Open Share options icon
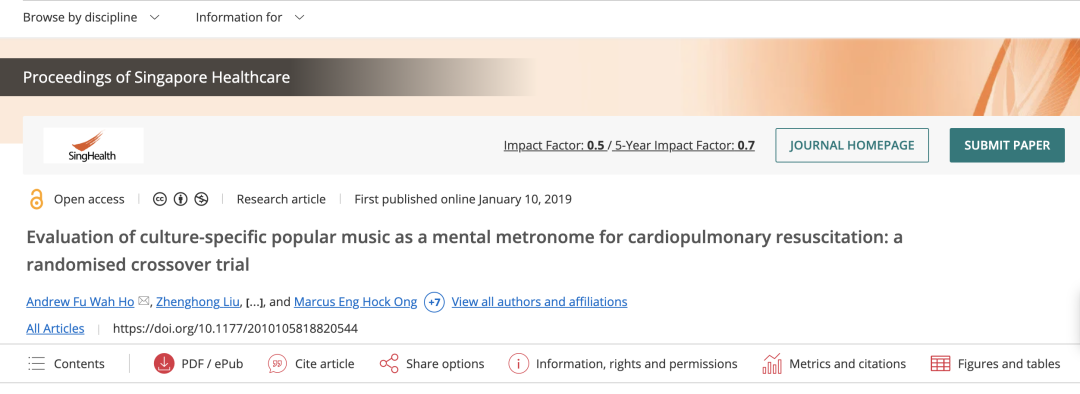The height and width of the screenshot is (394, 1080). tap(389, 364)
